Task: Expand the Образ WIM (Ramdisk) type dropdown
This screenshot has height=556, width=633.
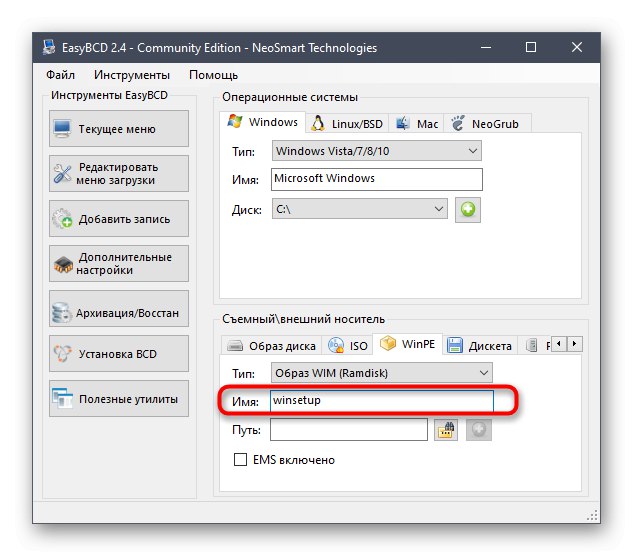Action: [381, 373]
